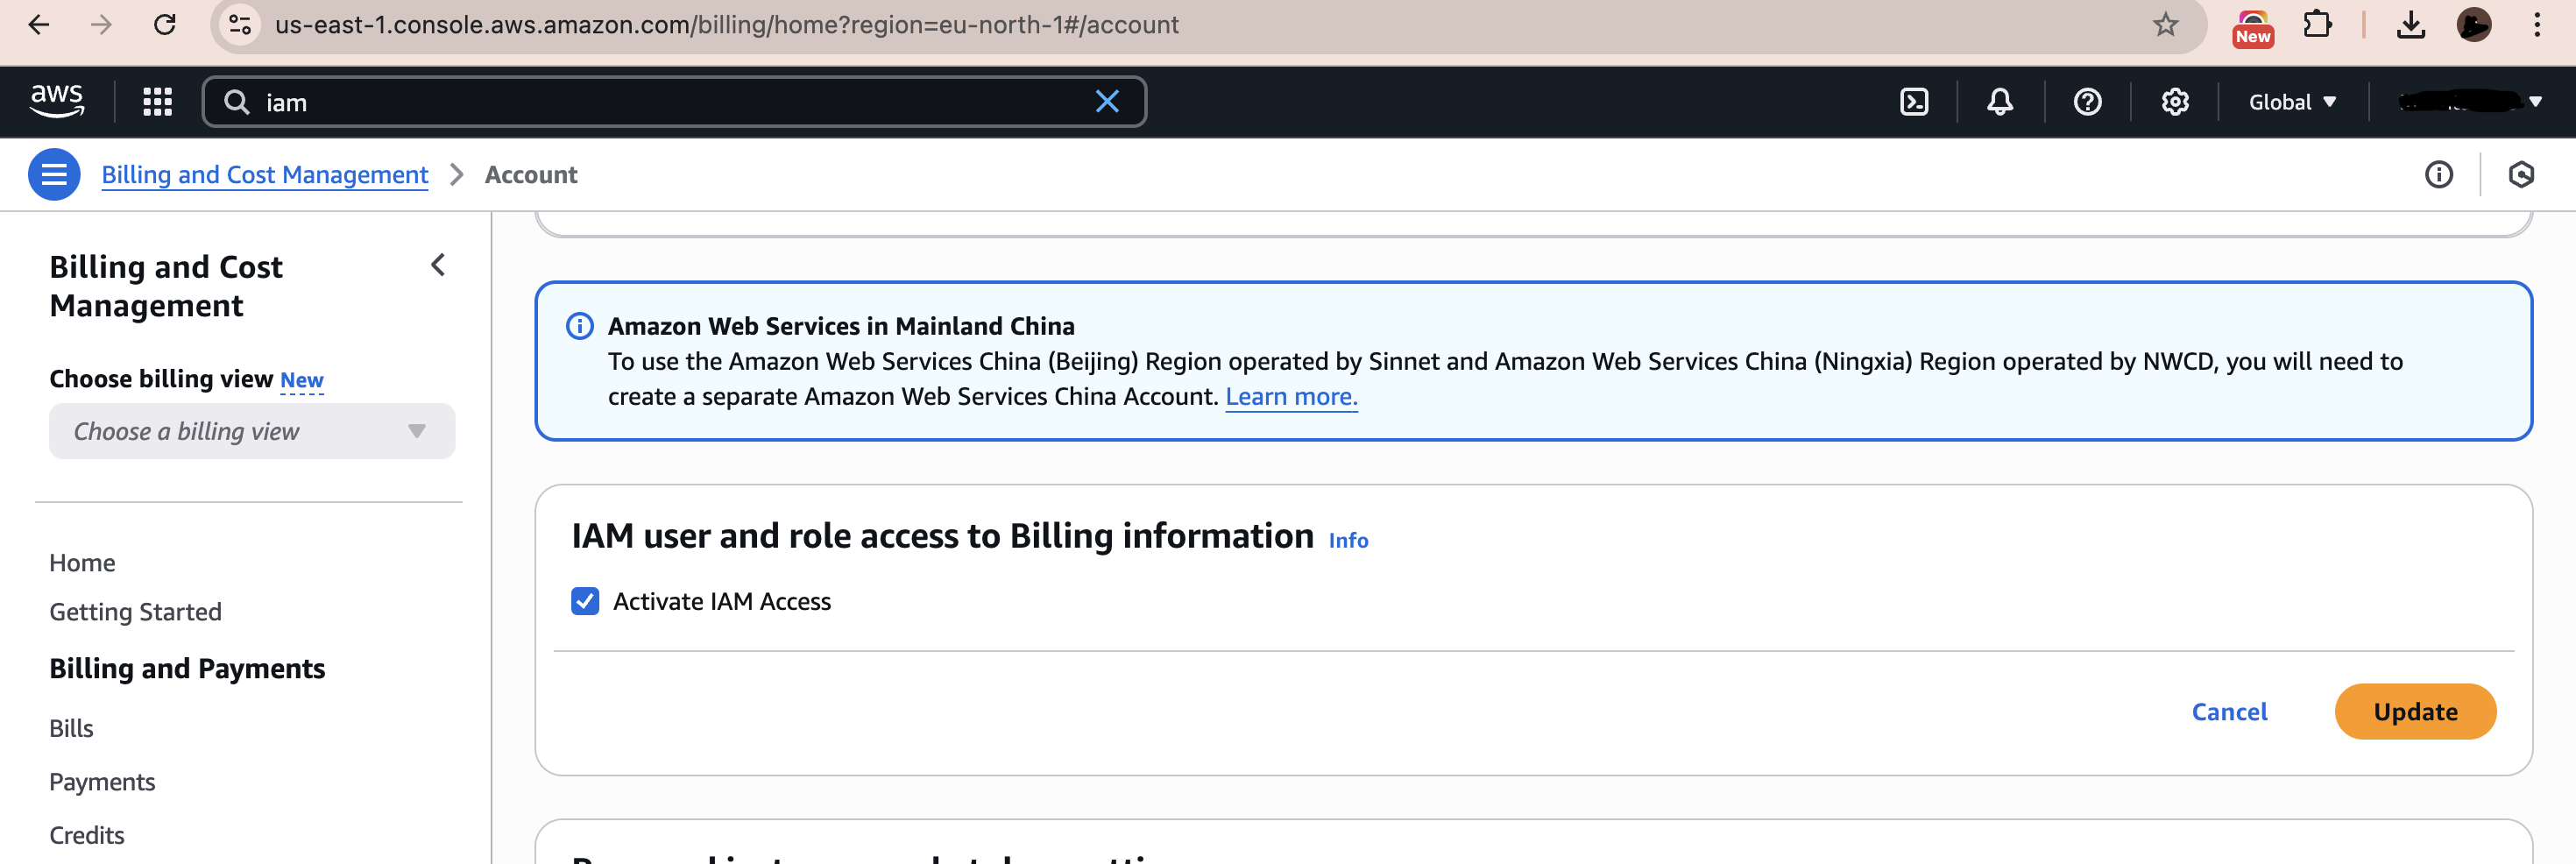Open the hamburger navigation menu

pyautogui.click(x=54, y=174)
